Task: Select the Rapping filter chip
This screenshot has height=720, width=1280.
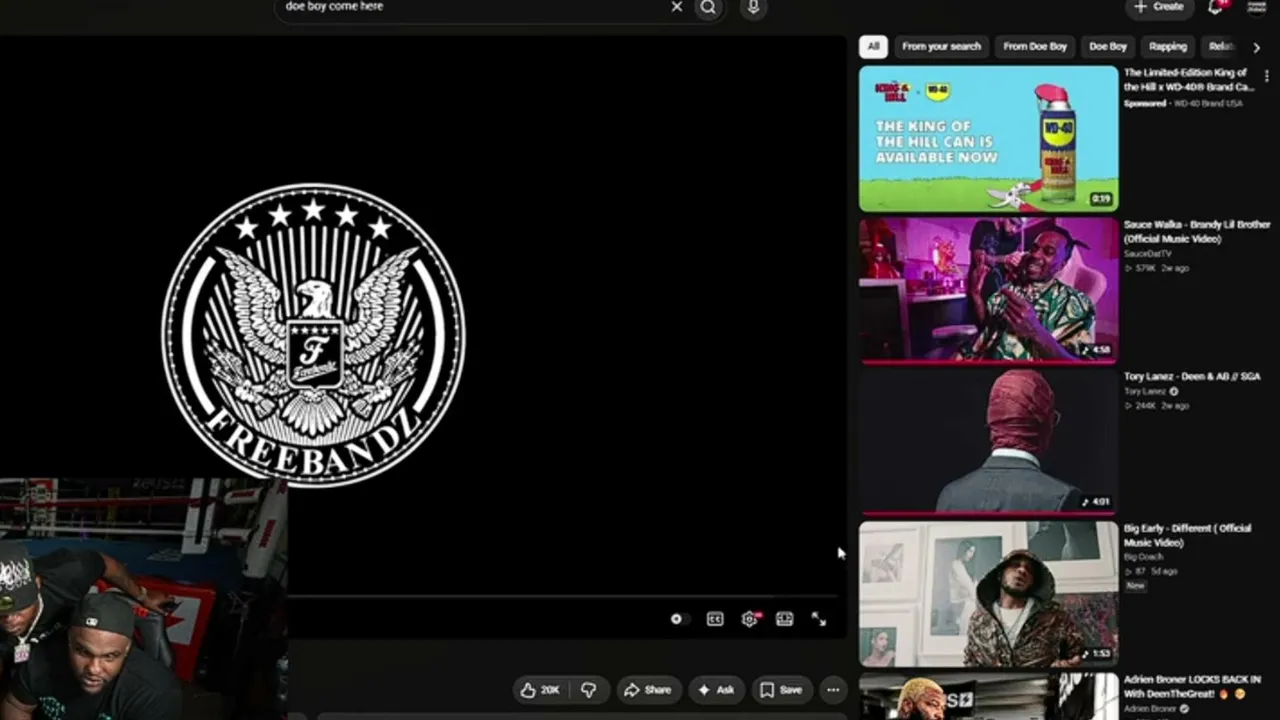Action: (1168, 47)
